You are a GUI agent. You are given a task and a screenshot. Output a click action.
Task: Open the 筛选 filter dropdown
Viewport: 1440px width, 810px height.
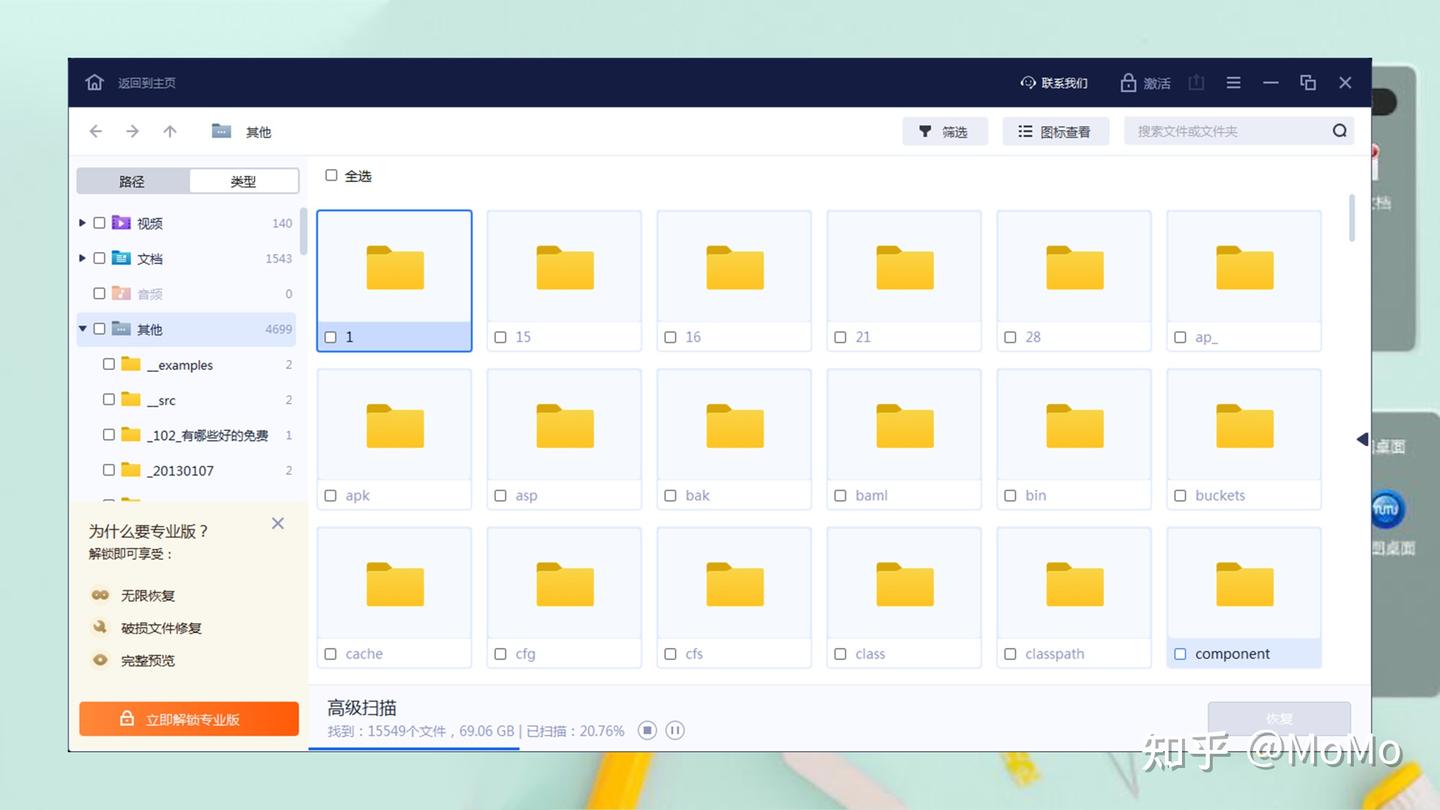pos(945,131)
